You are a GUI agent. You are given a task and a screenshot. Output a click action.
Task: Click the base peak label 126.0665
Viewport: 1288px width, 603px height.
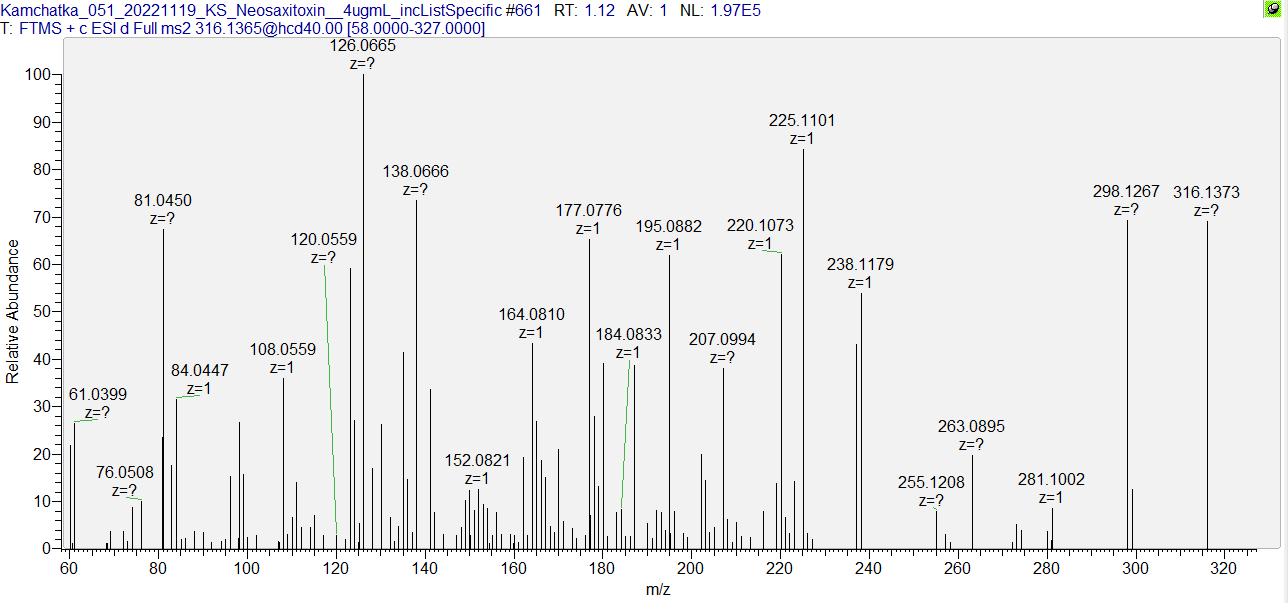point(363,46)
